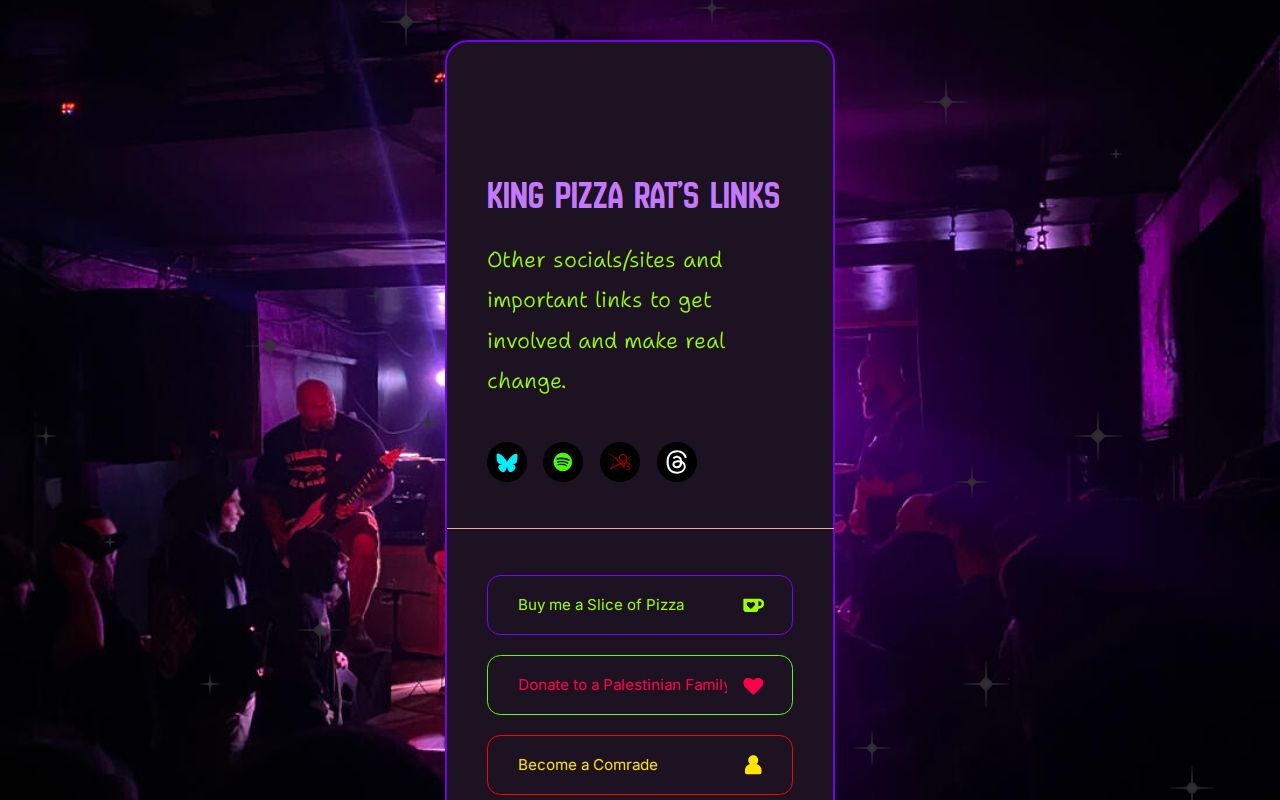1280x800 pixels.
Task: Visit the red AO3 profile icon
Action: [x=620, y=462]
